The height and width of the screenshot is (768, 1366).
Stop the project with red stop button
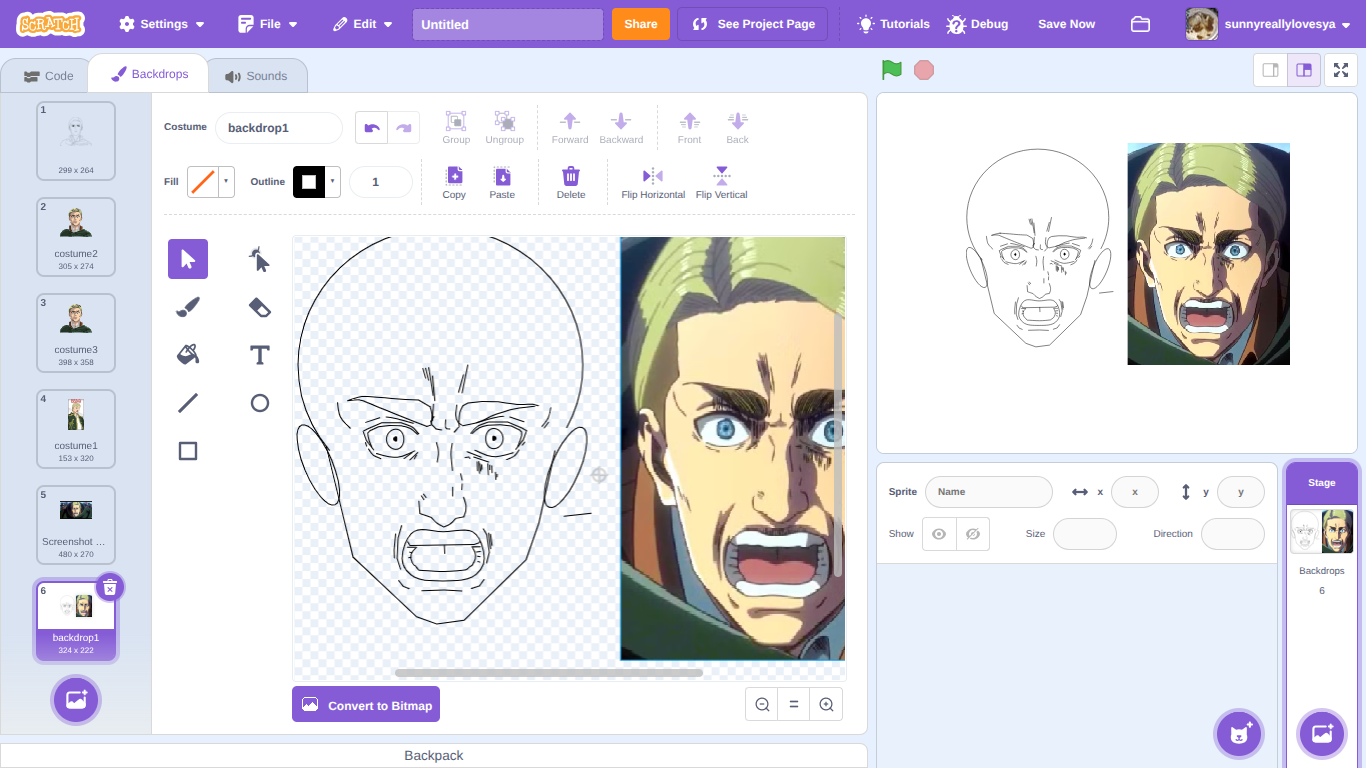(x=924, y=70)
